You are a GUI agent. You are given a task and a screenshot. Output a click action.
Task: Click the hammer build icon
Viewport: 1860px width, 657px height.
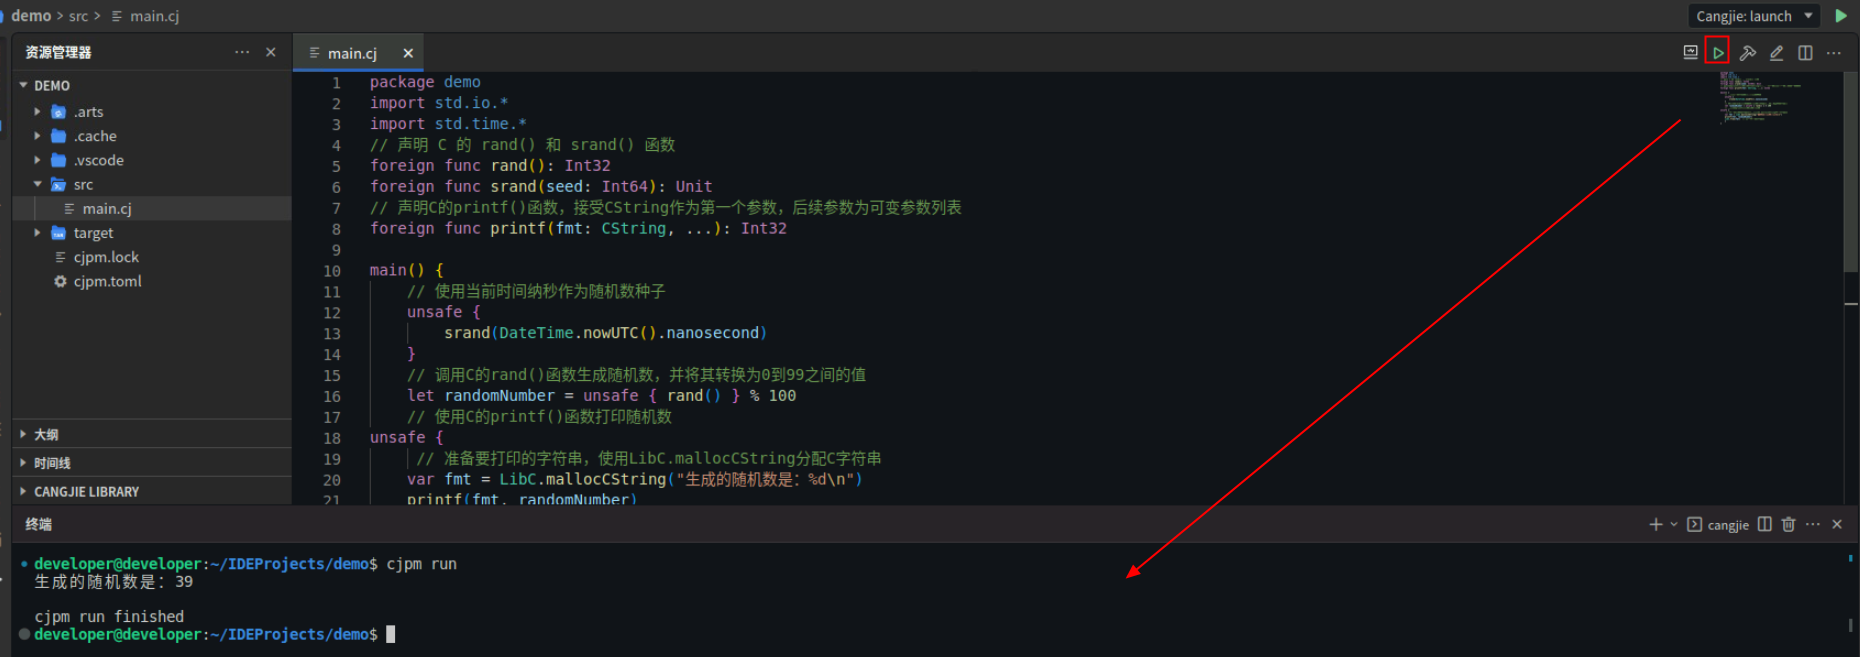pyautogui.click(x=1747, y=53)
